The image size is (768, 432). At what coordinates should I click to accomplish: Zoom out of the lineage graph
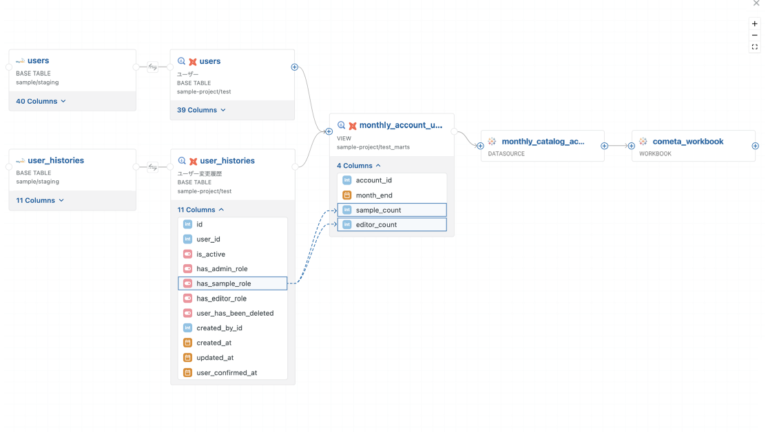click(755, 35)
